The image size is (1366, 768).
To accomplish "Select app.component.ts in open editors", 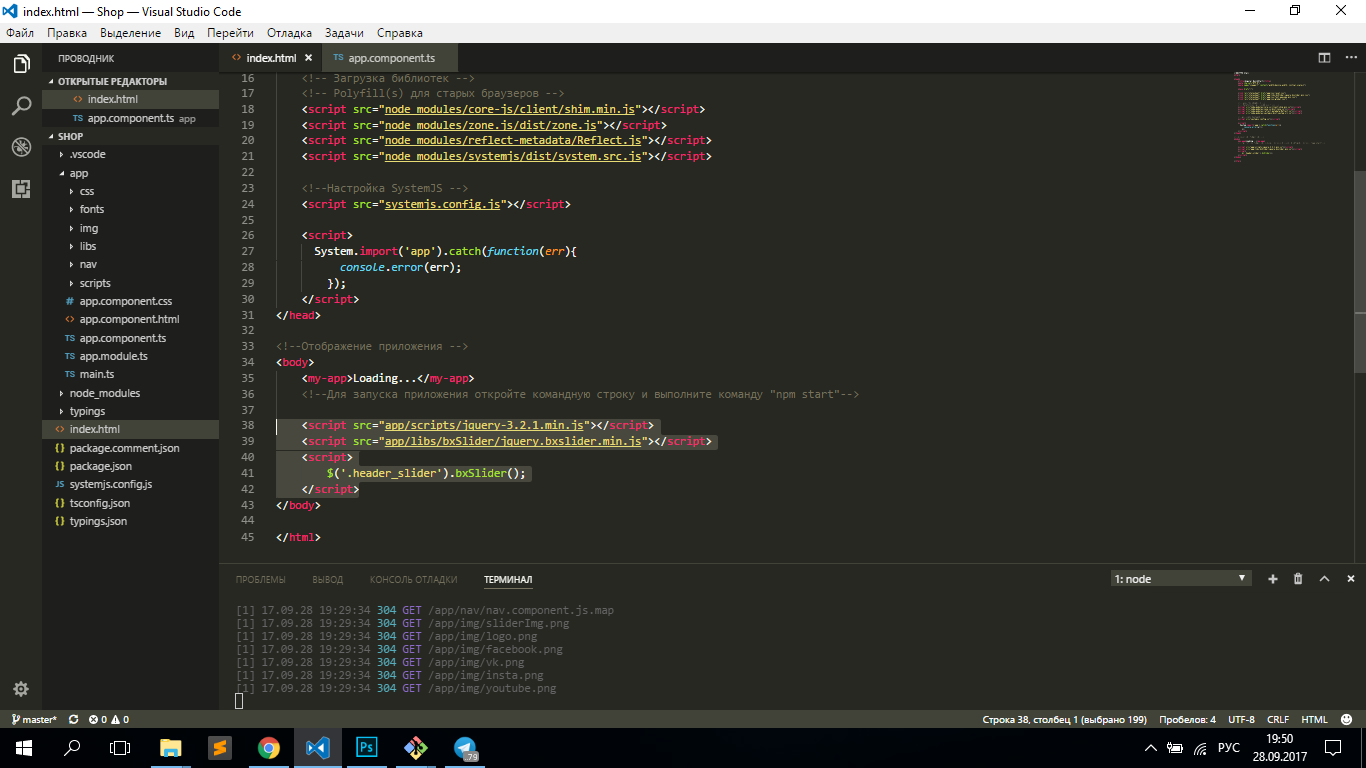I will (x=130, y=118).
